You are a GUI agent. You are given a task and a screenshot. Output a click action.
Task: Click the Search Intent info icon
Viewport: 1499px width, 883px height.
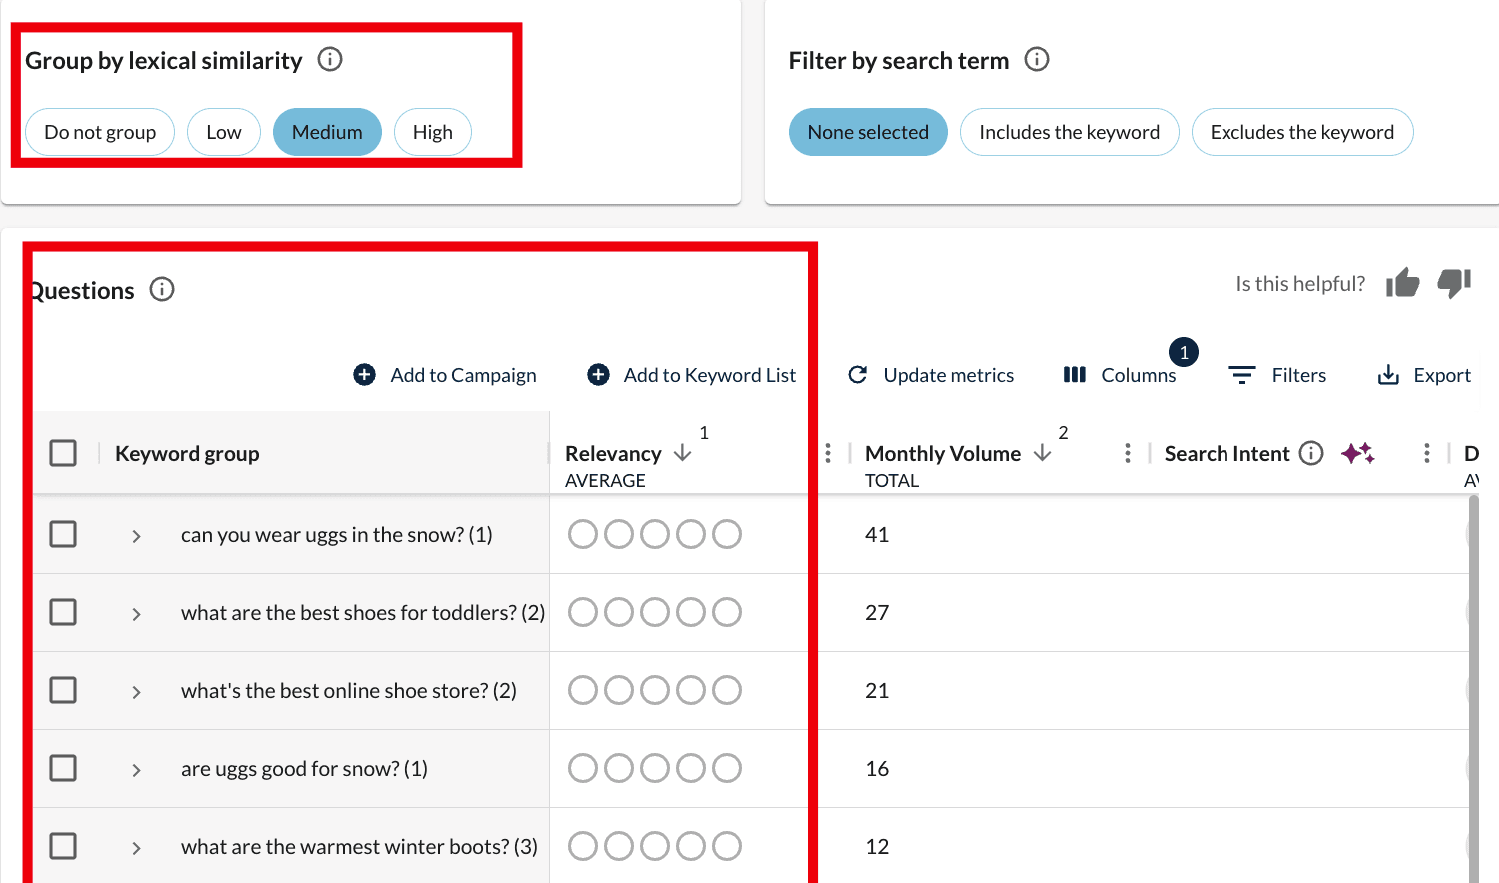(1311, 454)
